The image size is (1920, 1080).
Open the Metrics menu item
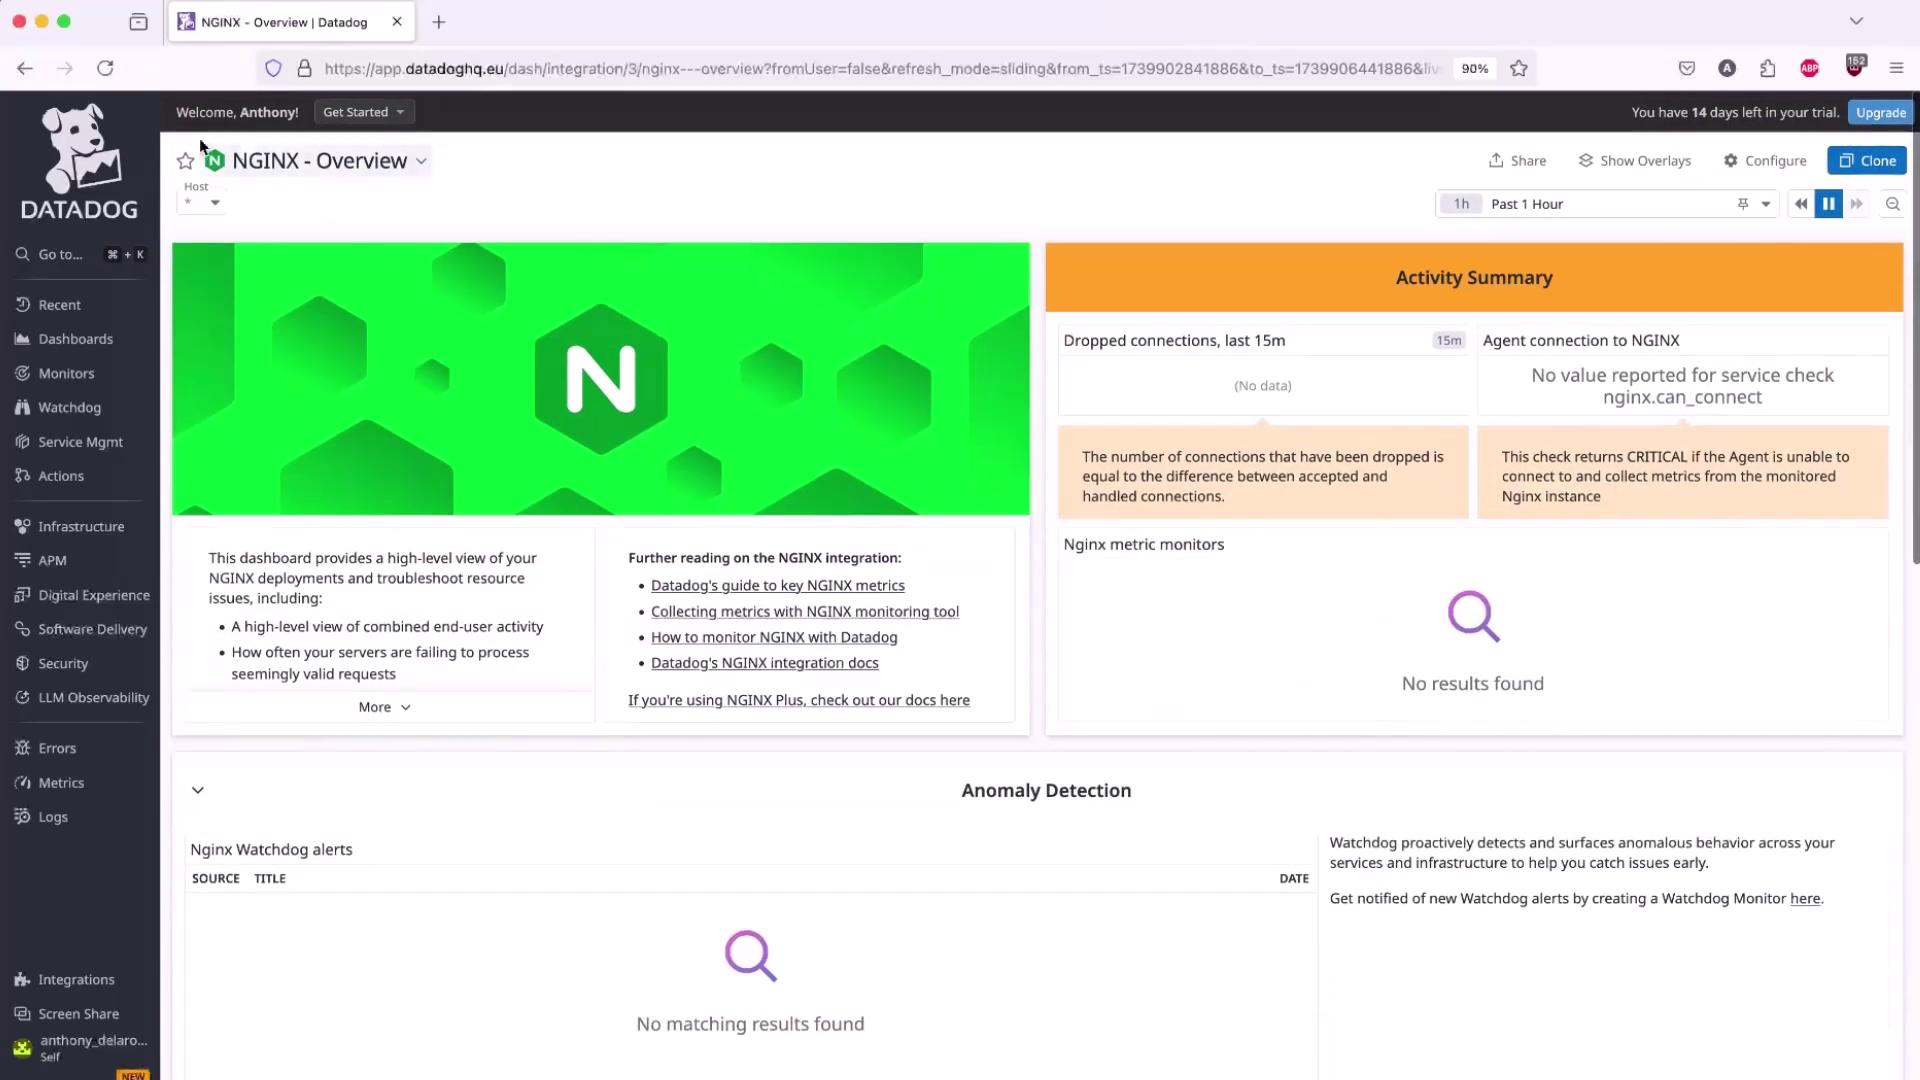(61, 783)
